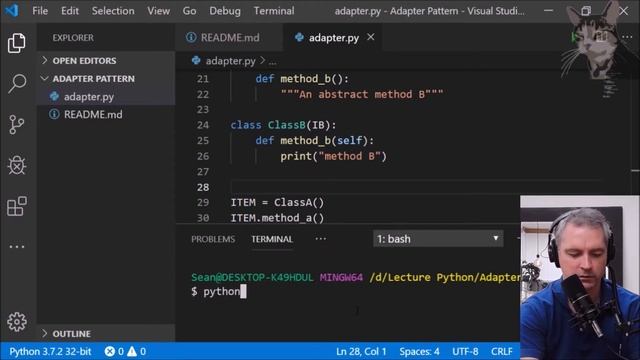The height and width of the screenshot is (360, 640).
Task: Click the terminal path '/d/Lecture Python/Adapter'
Action: (x=445, y=278)
